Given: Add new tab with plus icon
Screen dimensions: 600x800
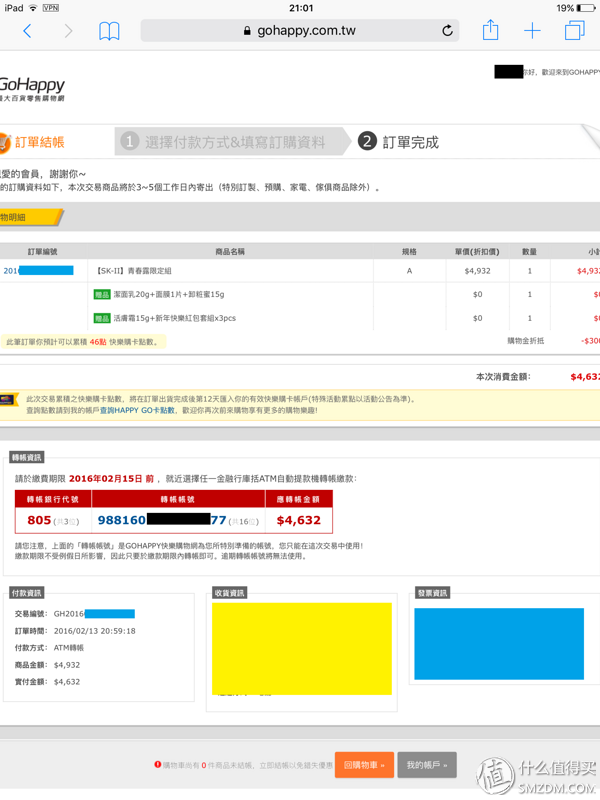Looking at the screenshot, I should [x=532, y=31].
